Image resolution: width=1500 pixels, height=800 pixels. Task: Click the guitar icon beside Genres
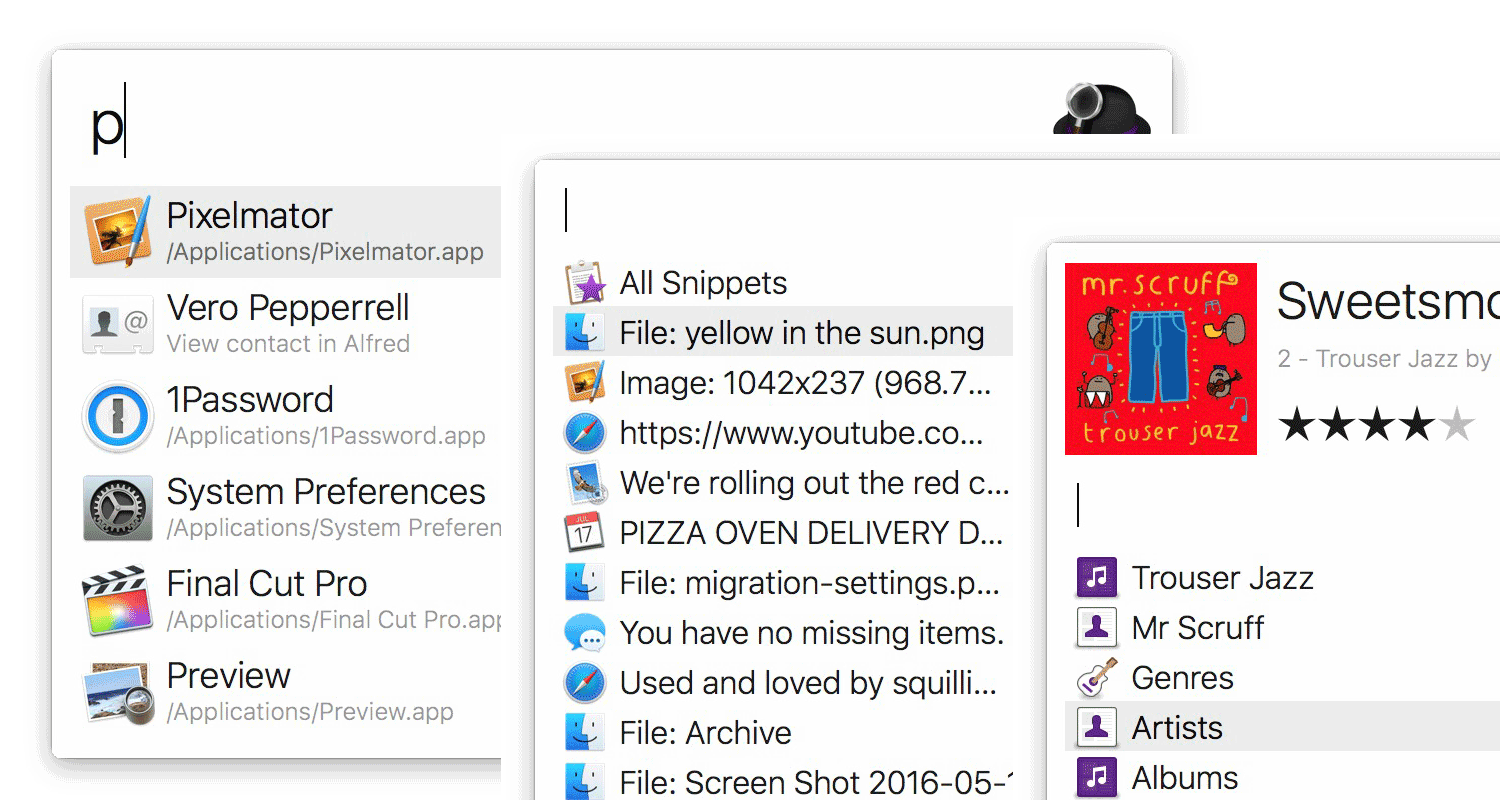tap(1097, 678)
